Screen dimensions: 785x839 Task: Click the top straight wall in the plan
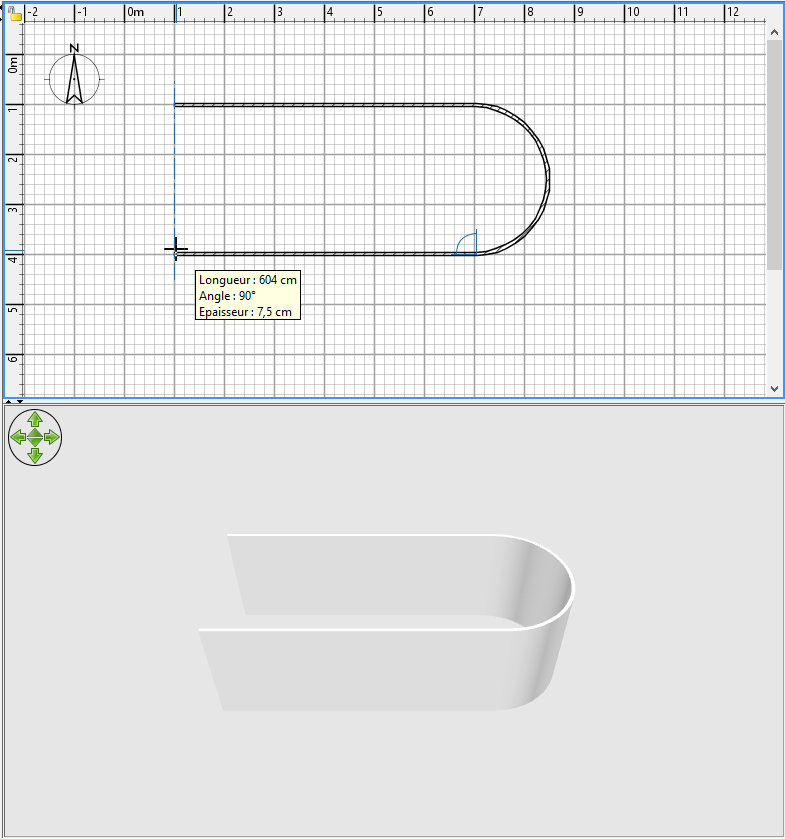point(324,105)
